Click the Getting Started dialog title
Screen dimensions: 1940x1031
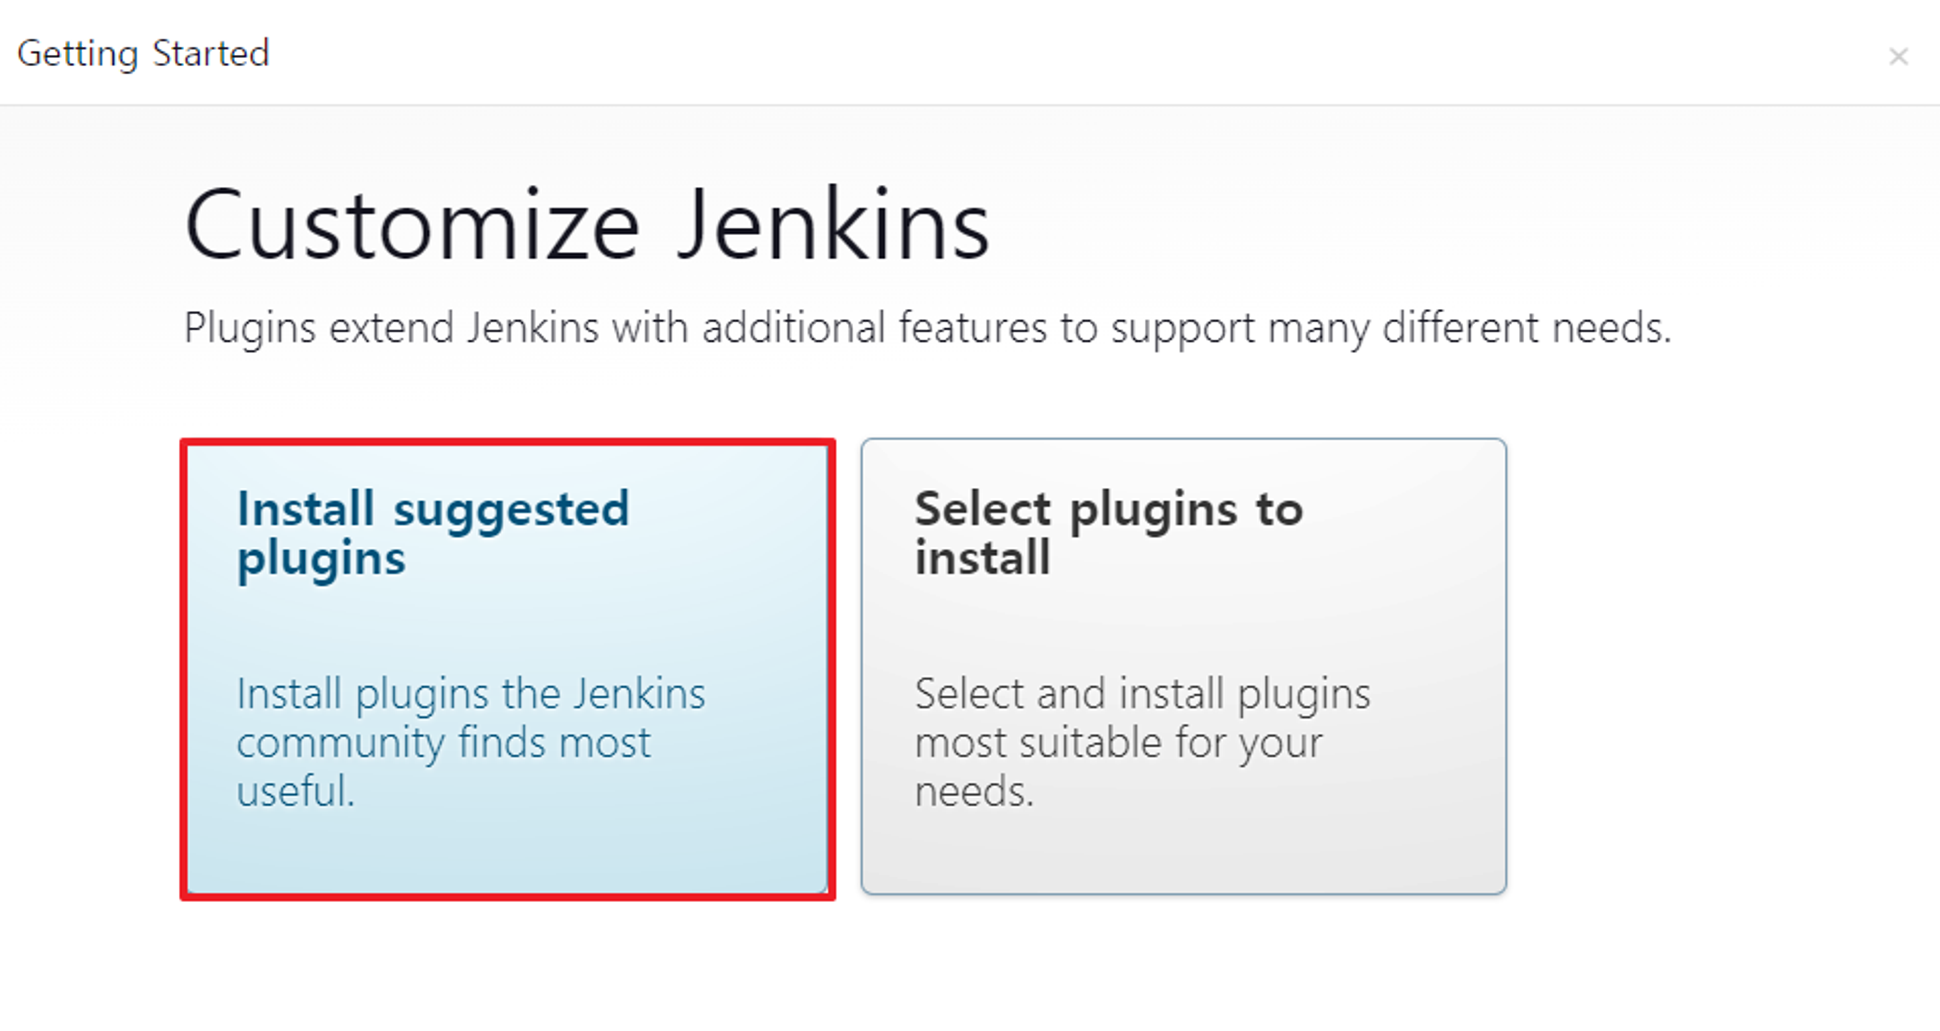[144, 53]
